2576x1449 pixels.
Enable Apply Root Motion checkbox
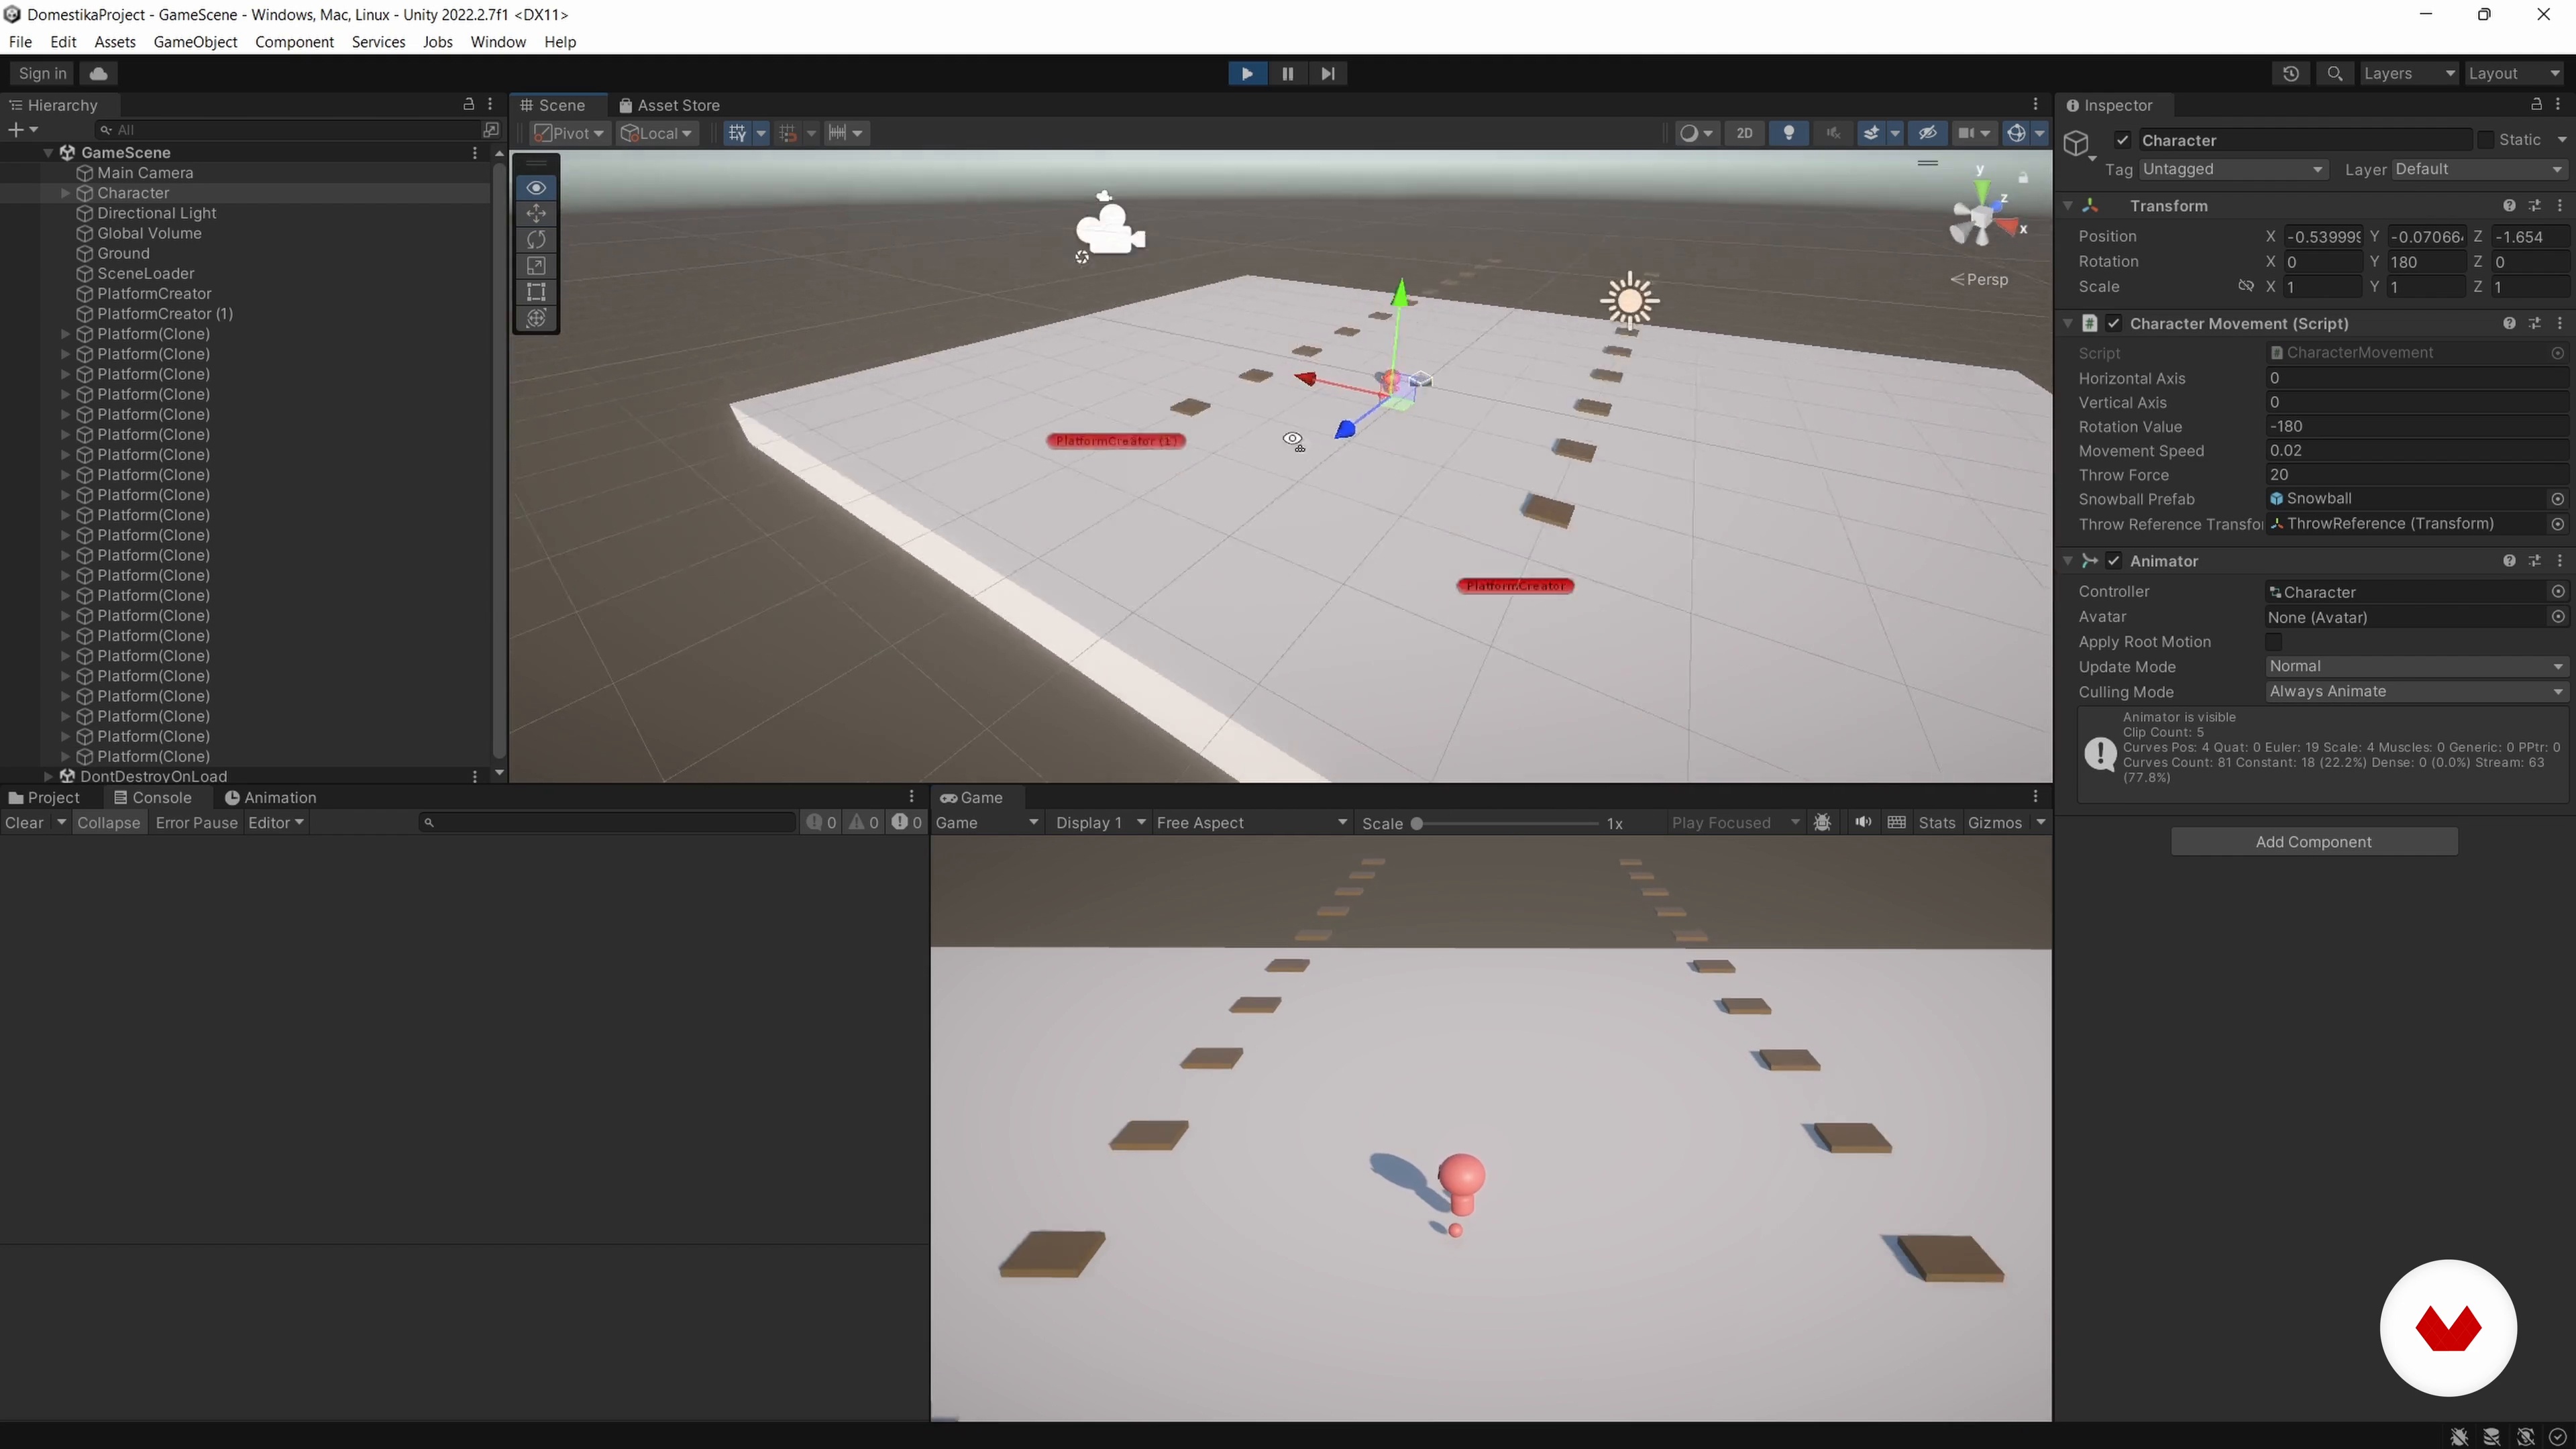2274,642
